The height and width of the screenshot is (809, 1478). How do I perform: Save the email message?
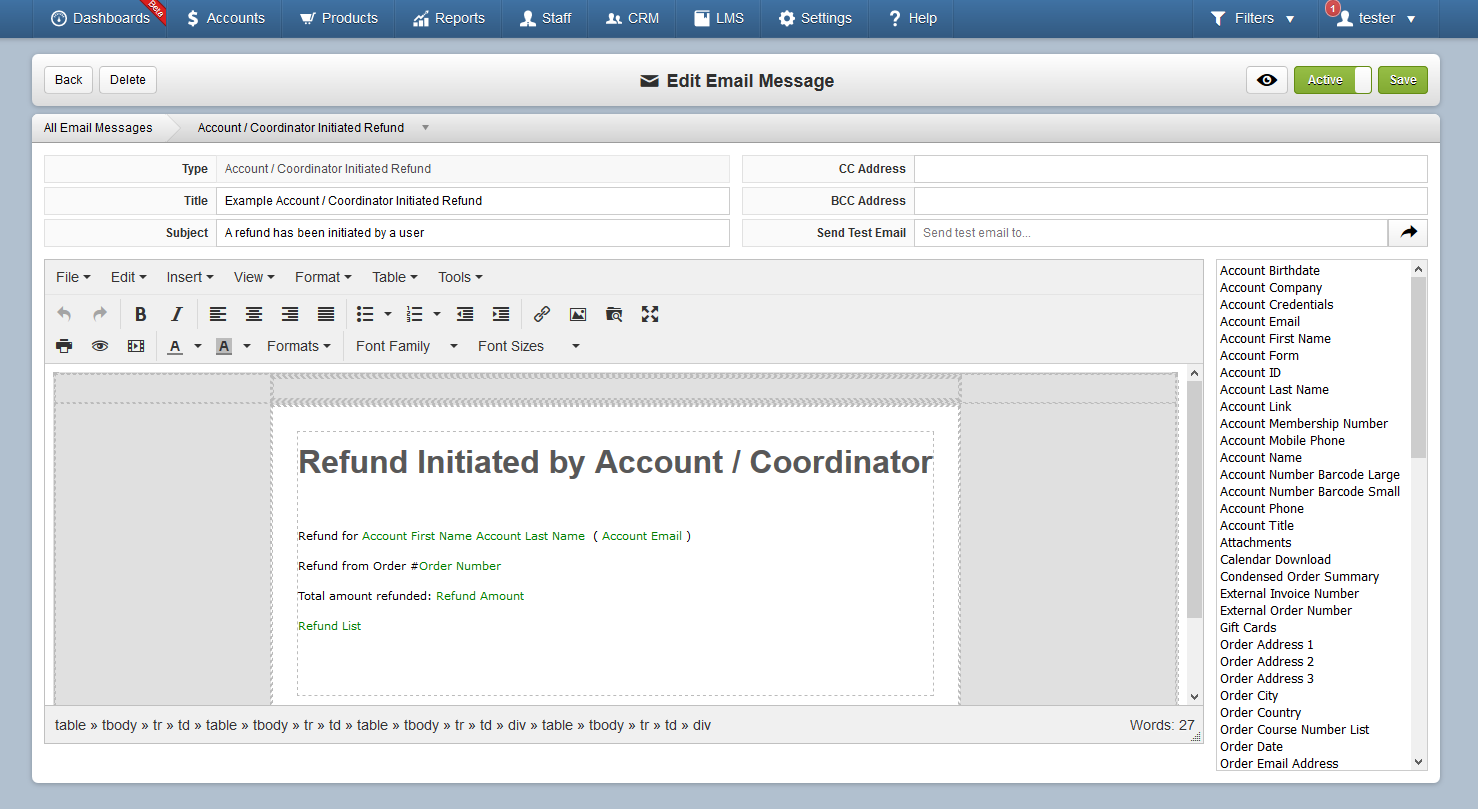point(1403,80)
